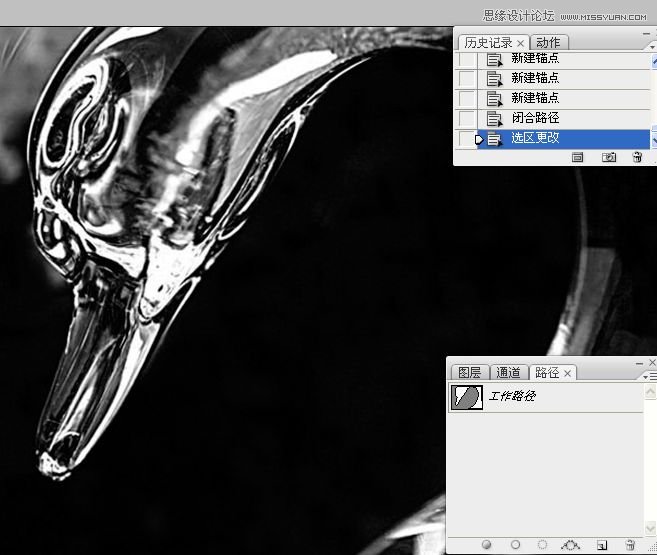Click the camera icon to create new snapshot

pyautogui.click(x=608, y=157)
